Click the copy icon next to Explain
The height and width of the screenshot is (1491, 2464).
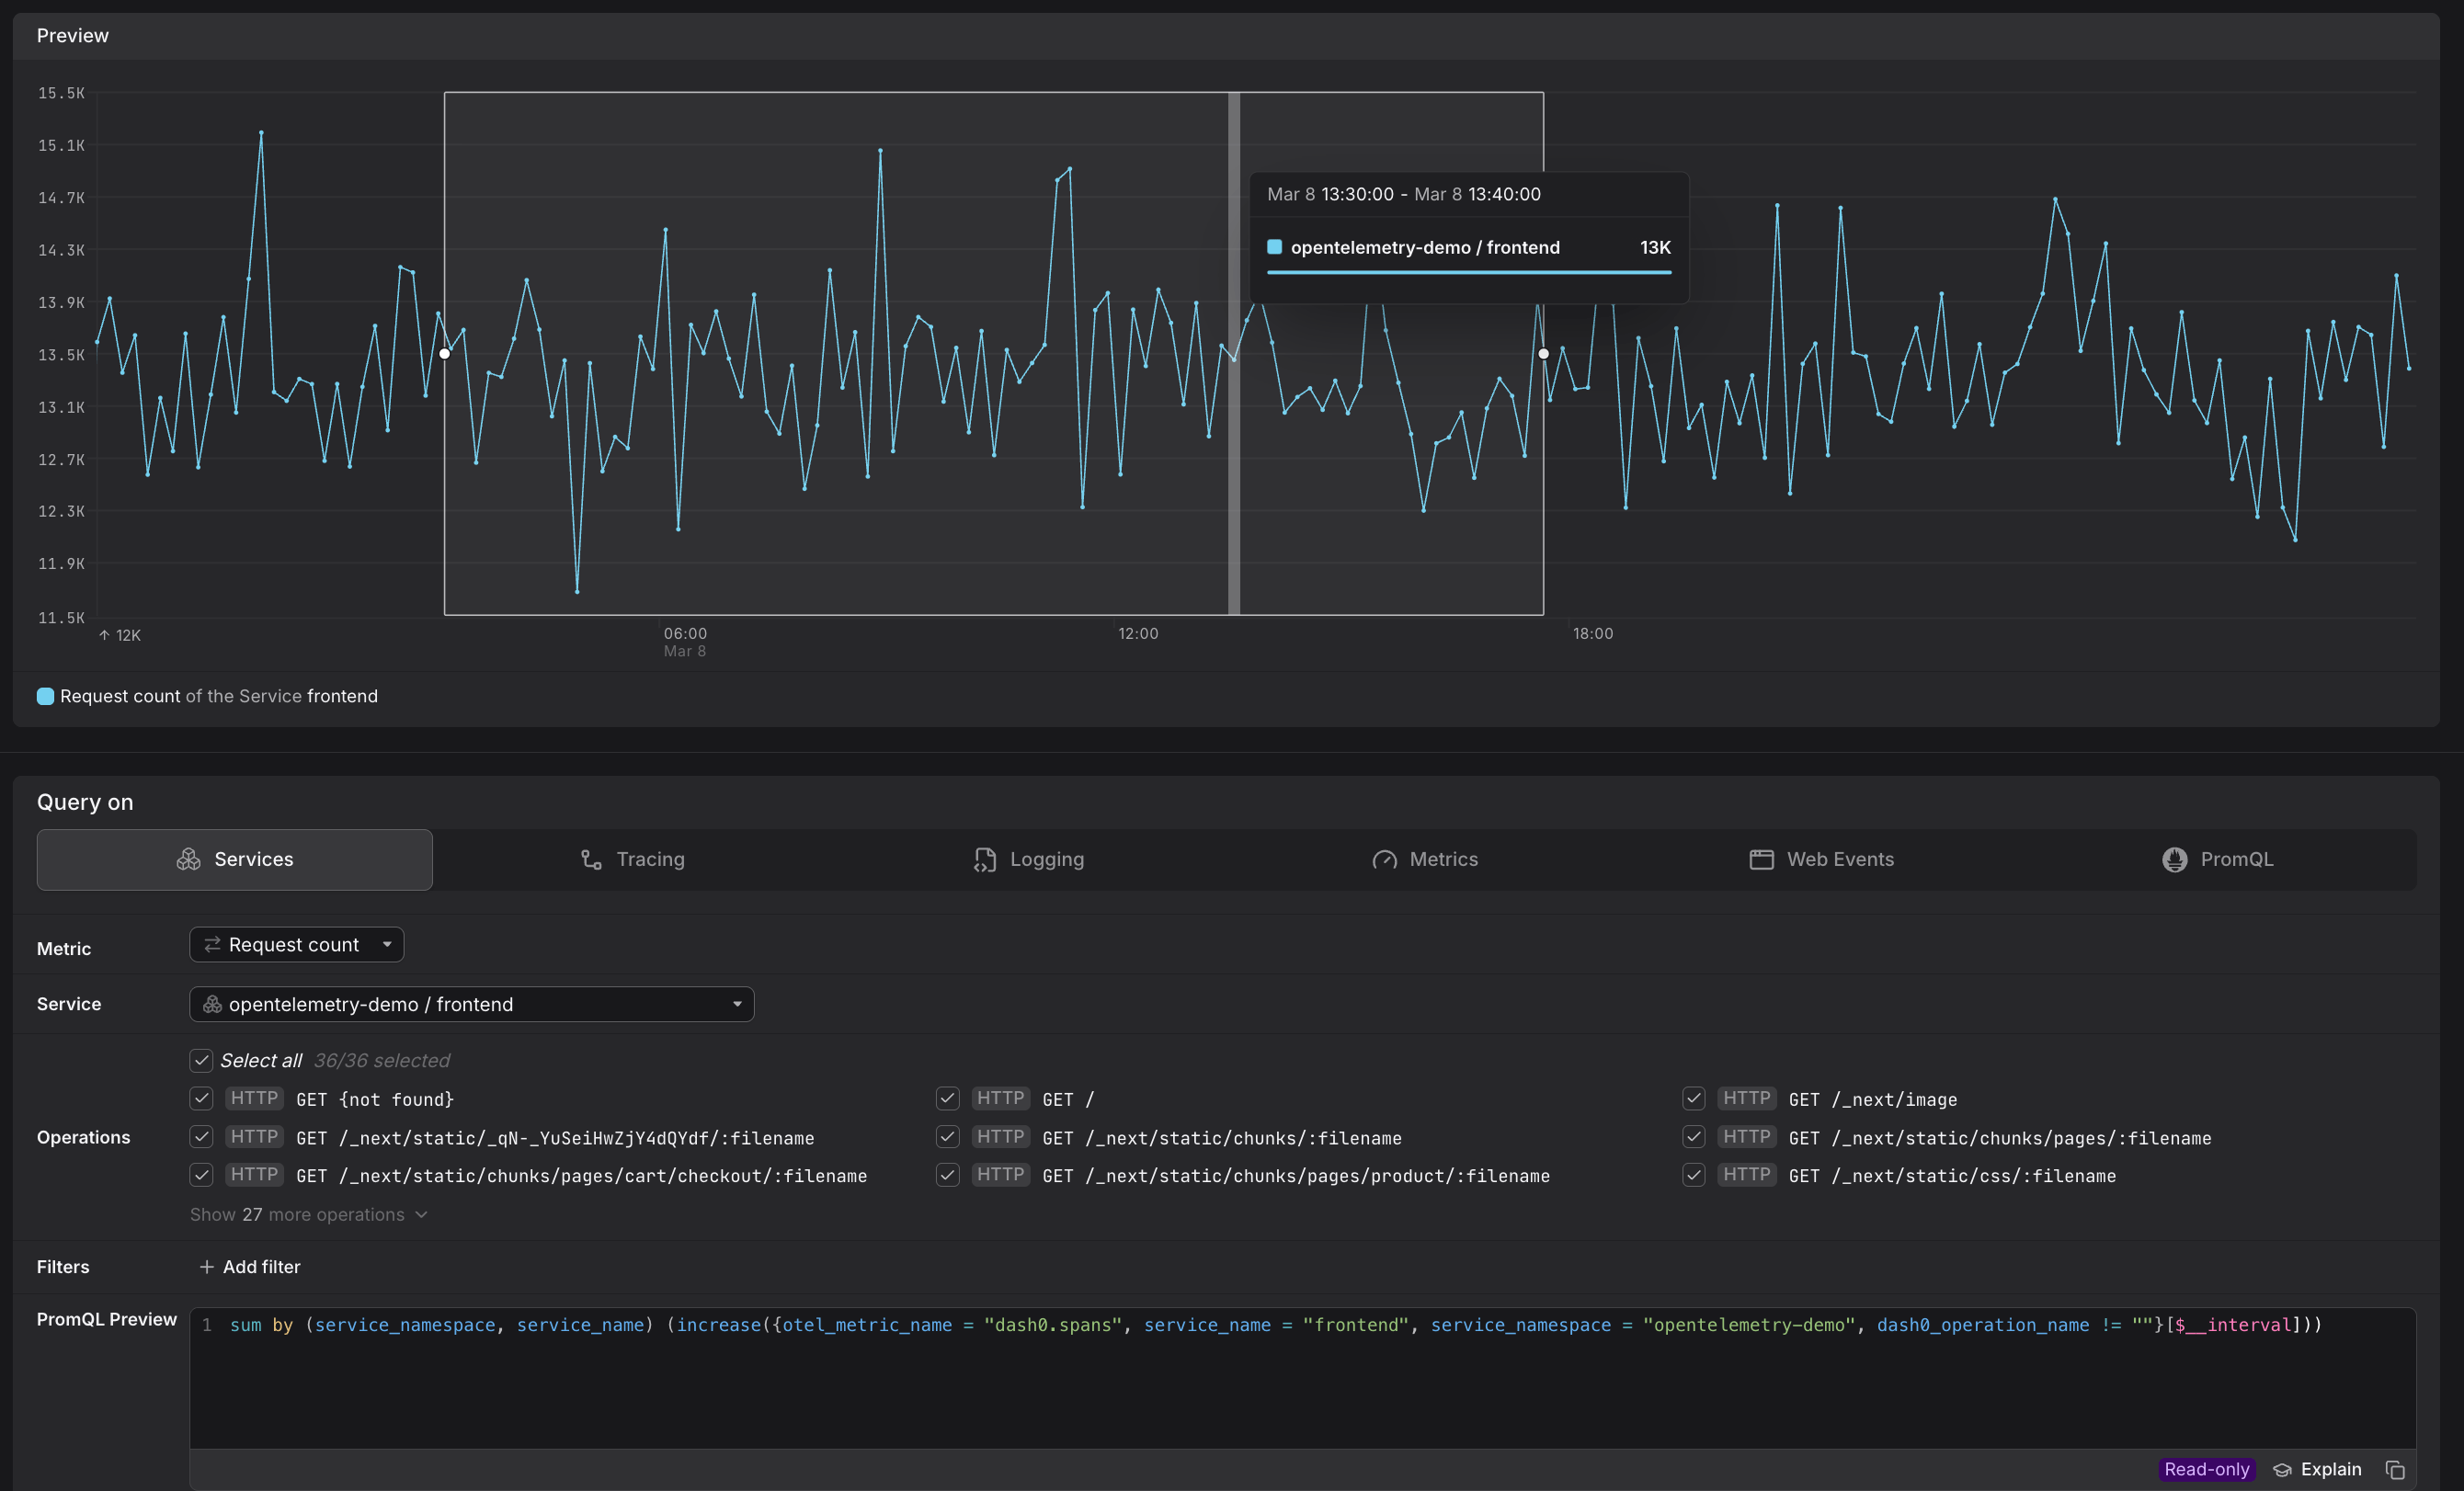click(2396, 1469)
